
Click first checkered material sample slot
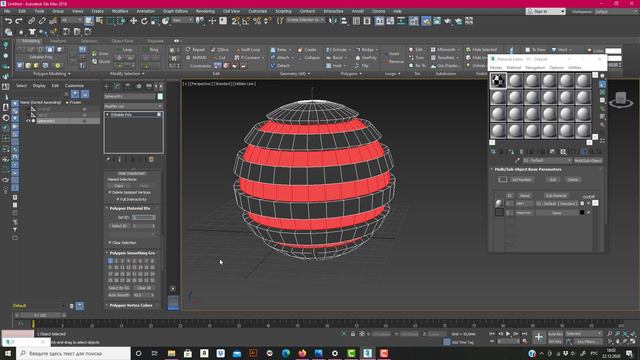498,81
